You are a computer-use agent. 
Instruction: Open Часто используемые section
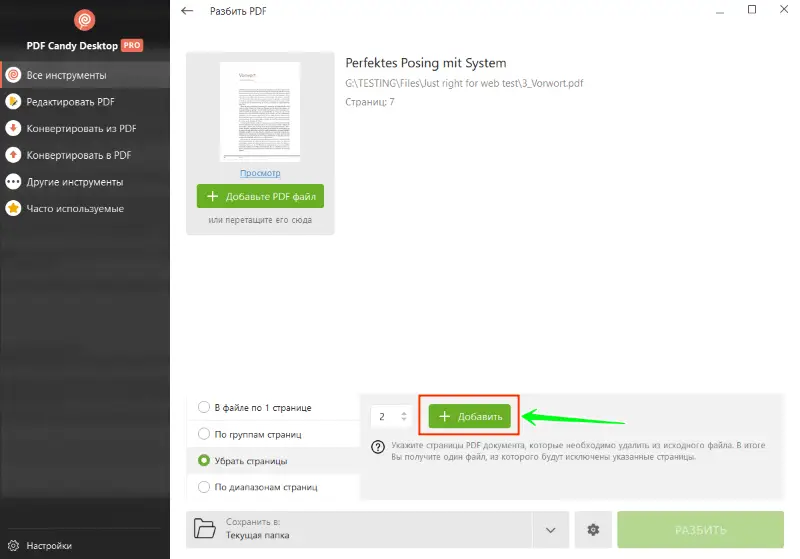tap(85, 208)
